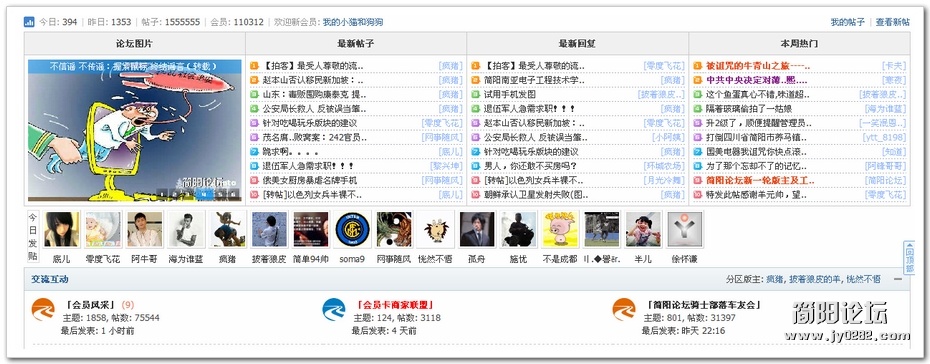Image resolution: width=930 pixels, height=364 pixels.
Task: Open the cartoon slideshow image in 论坛图片
Action: (x=135, y=130)
